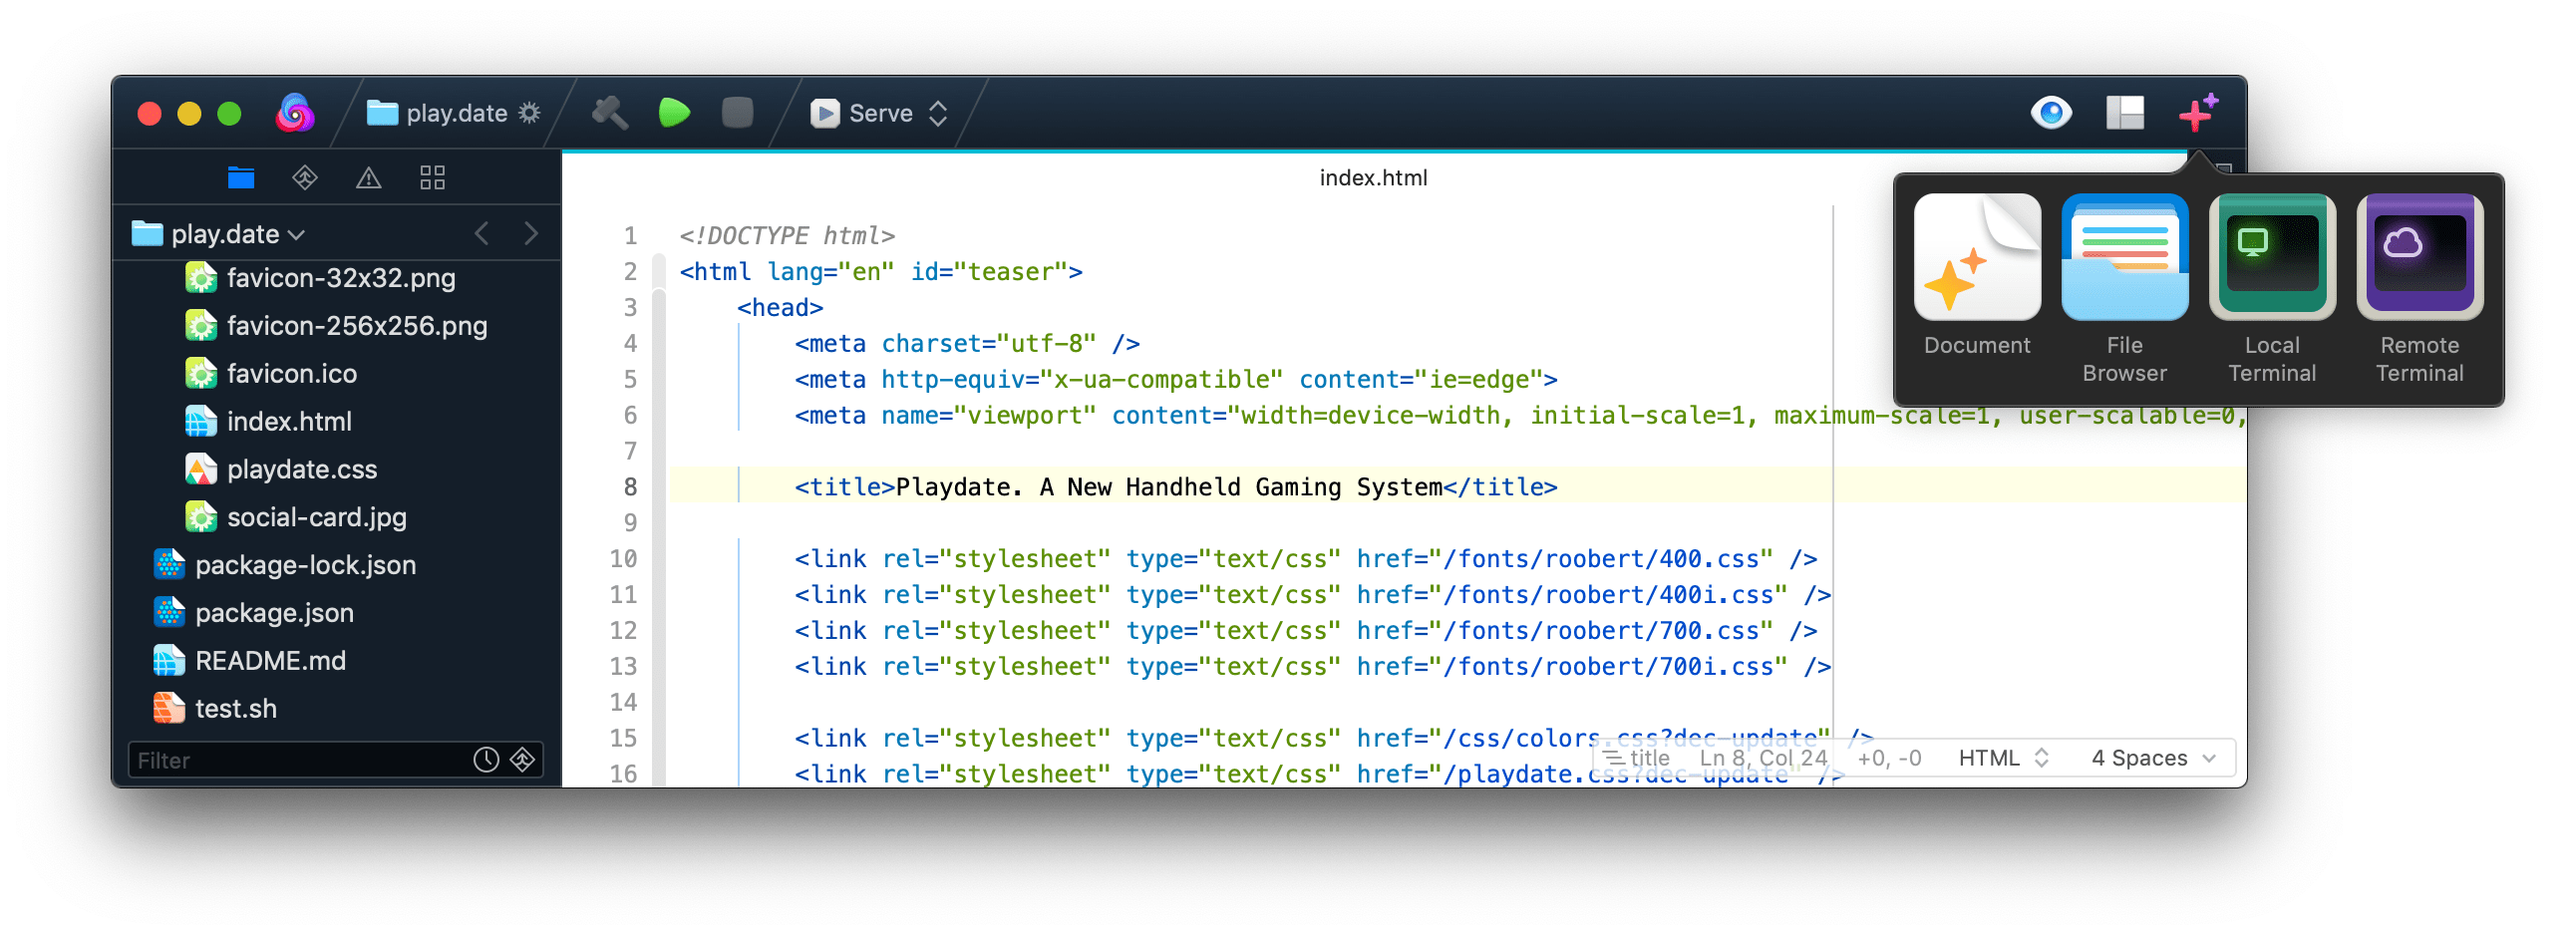Run the project with green play button
The image size is (2576, 935).
675,113
